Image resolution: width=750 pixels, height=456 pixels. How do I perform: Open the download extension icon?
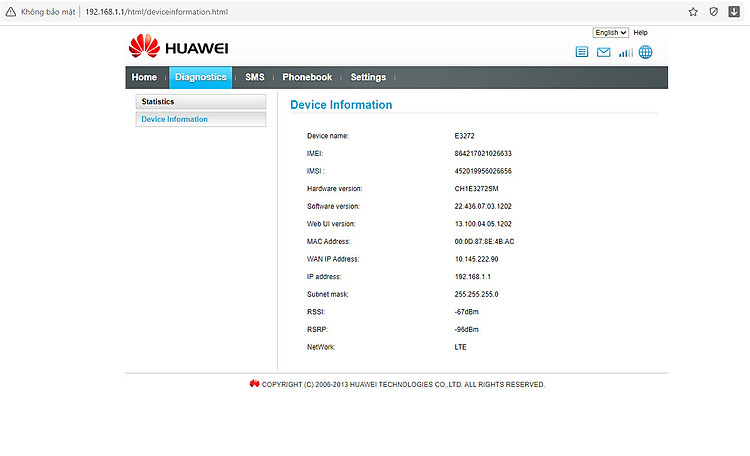coord(734,11)
